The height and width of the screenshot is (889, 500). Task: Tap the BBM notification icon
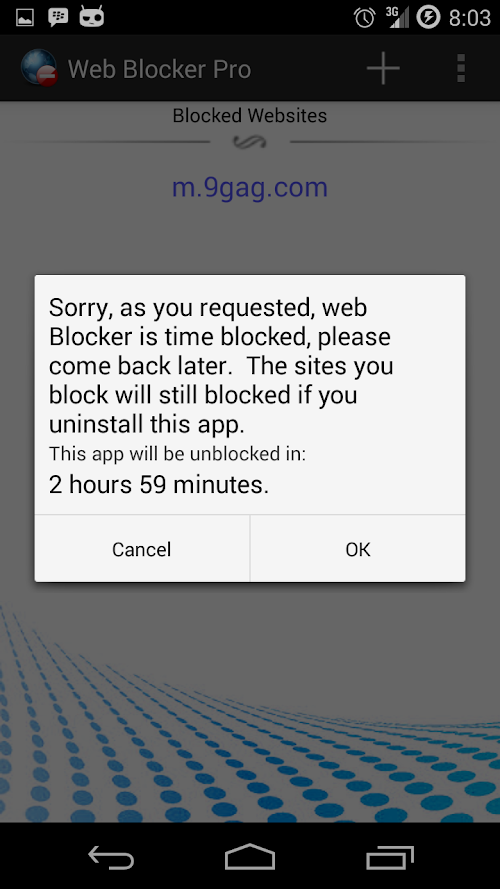point(58,18)
